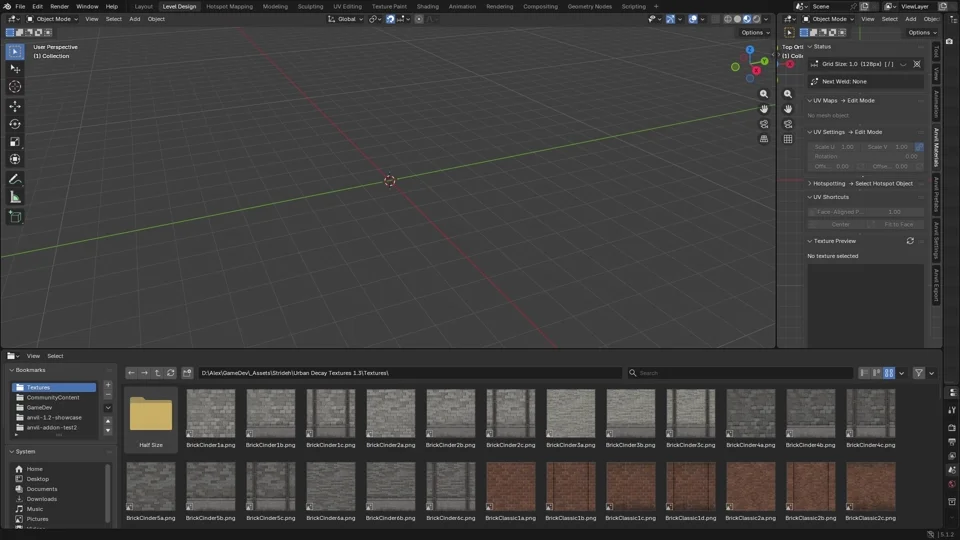The width and height of the screenshot is (960, 540).
Task: Click the grid icon in right viewport
Action: [x=788, y=139]
